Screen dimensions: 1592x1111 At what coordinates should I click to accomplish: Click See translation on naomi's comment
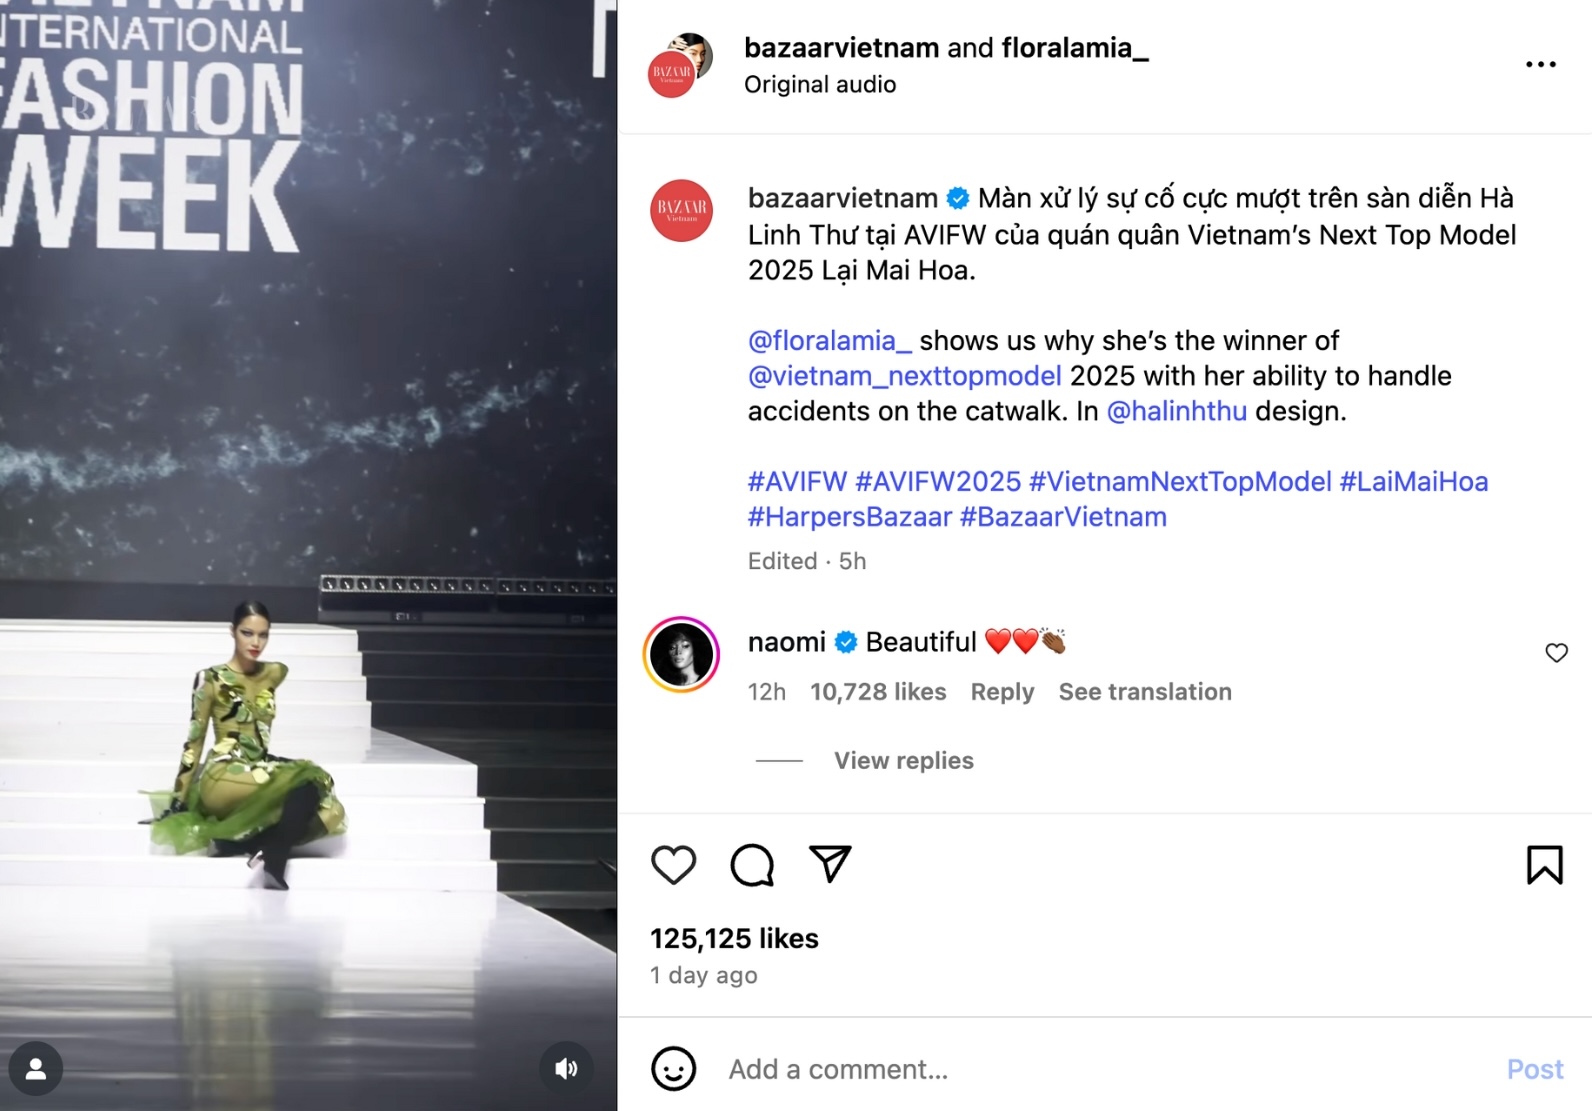tap(1145, 692)
